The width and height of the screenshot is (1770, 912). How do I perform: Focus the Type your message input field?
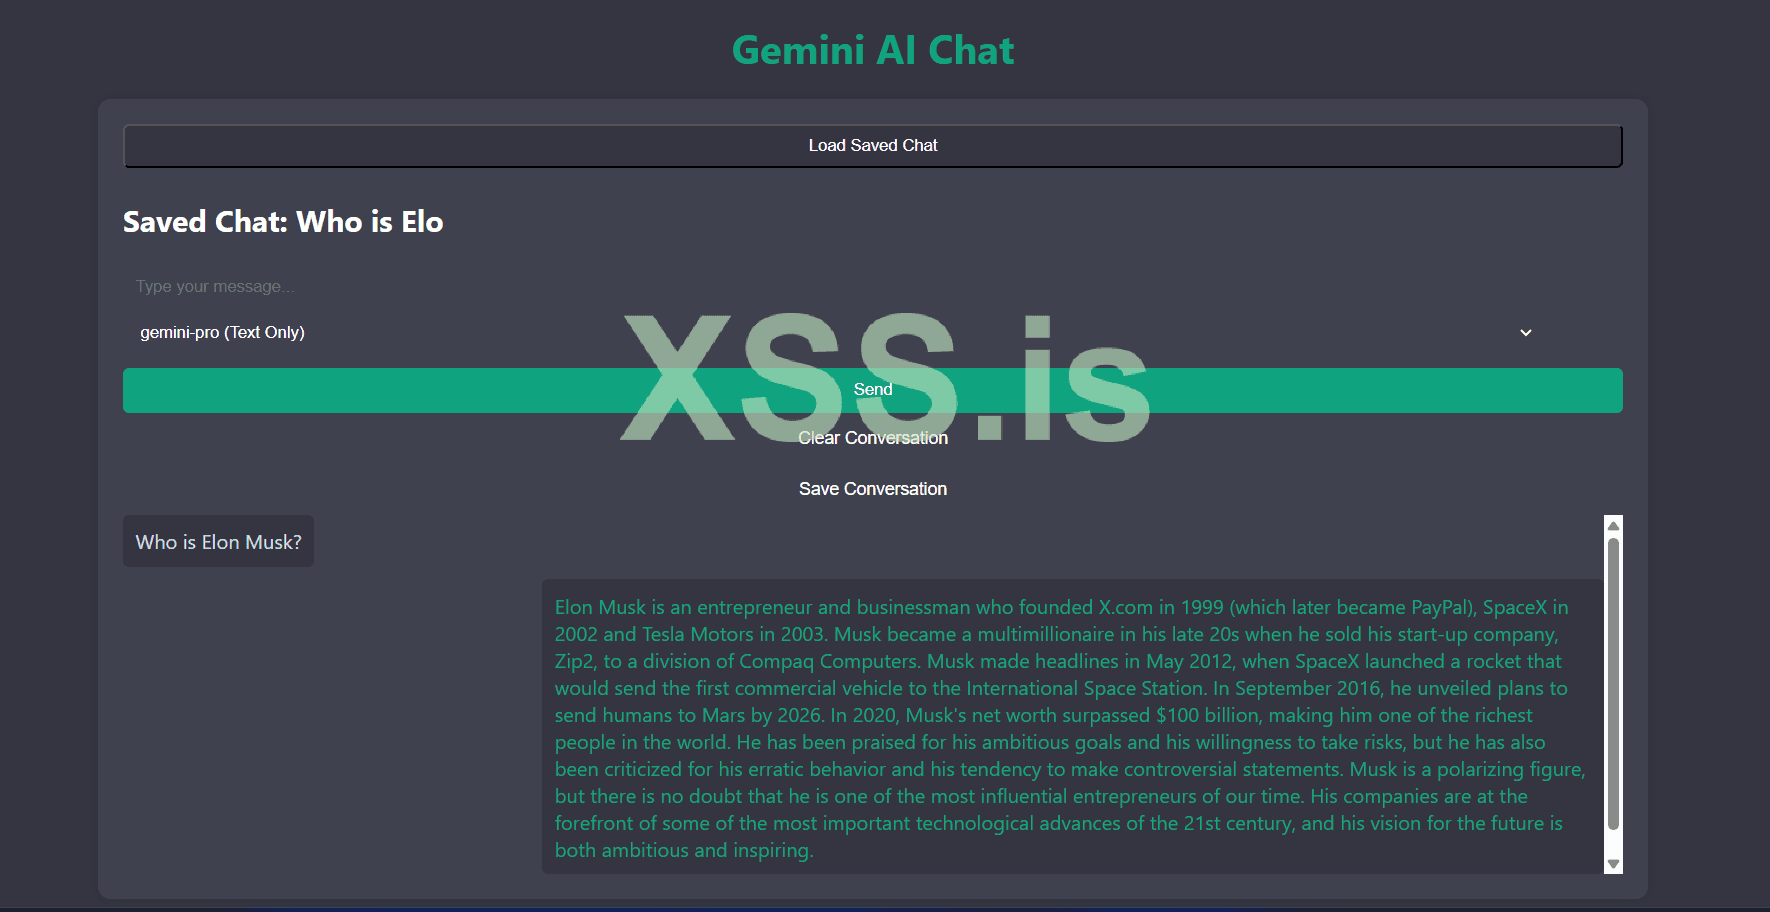click(x=600, y=287)
